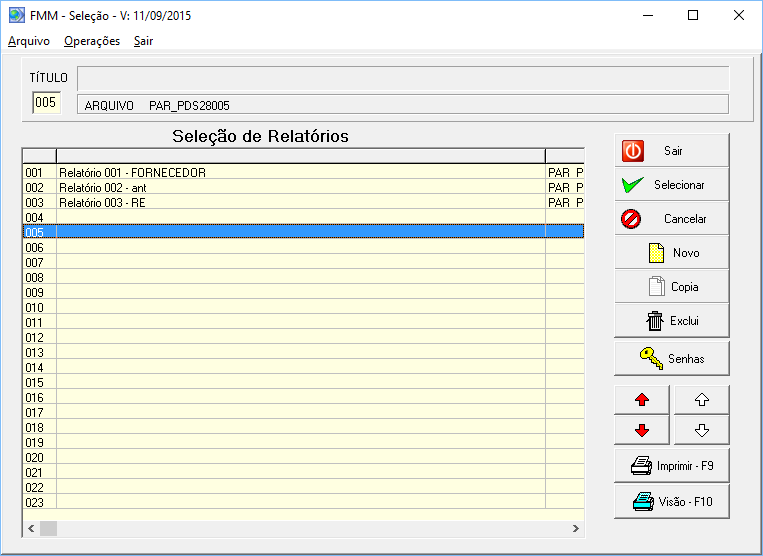Select row Relatório 003 - RE
Screen dimensions: 763x556
pos(303,202)
